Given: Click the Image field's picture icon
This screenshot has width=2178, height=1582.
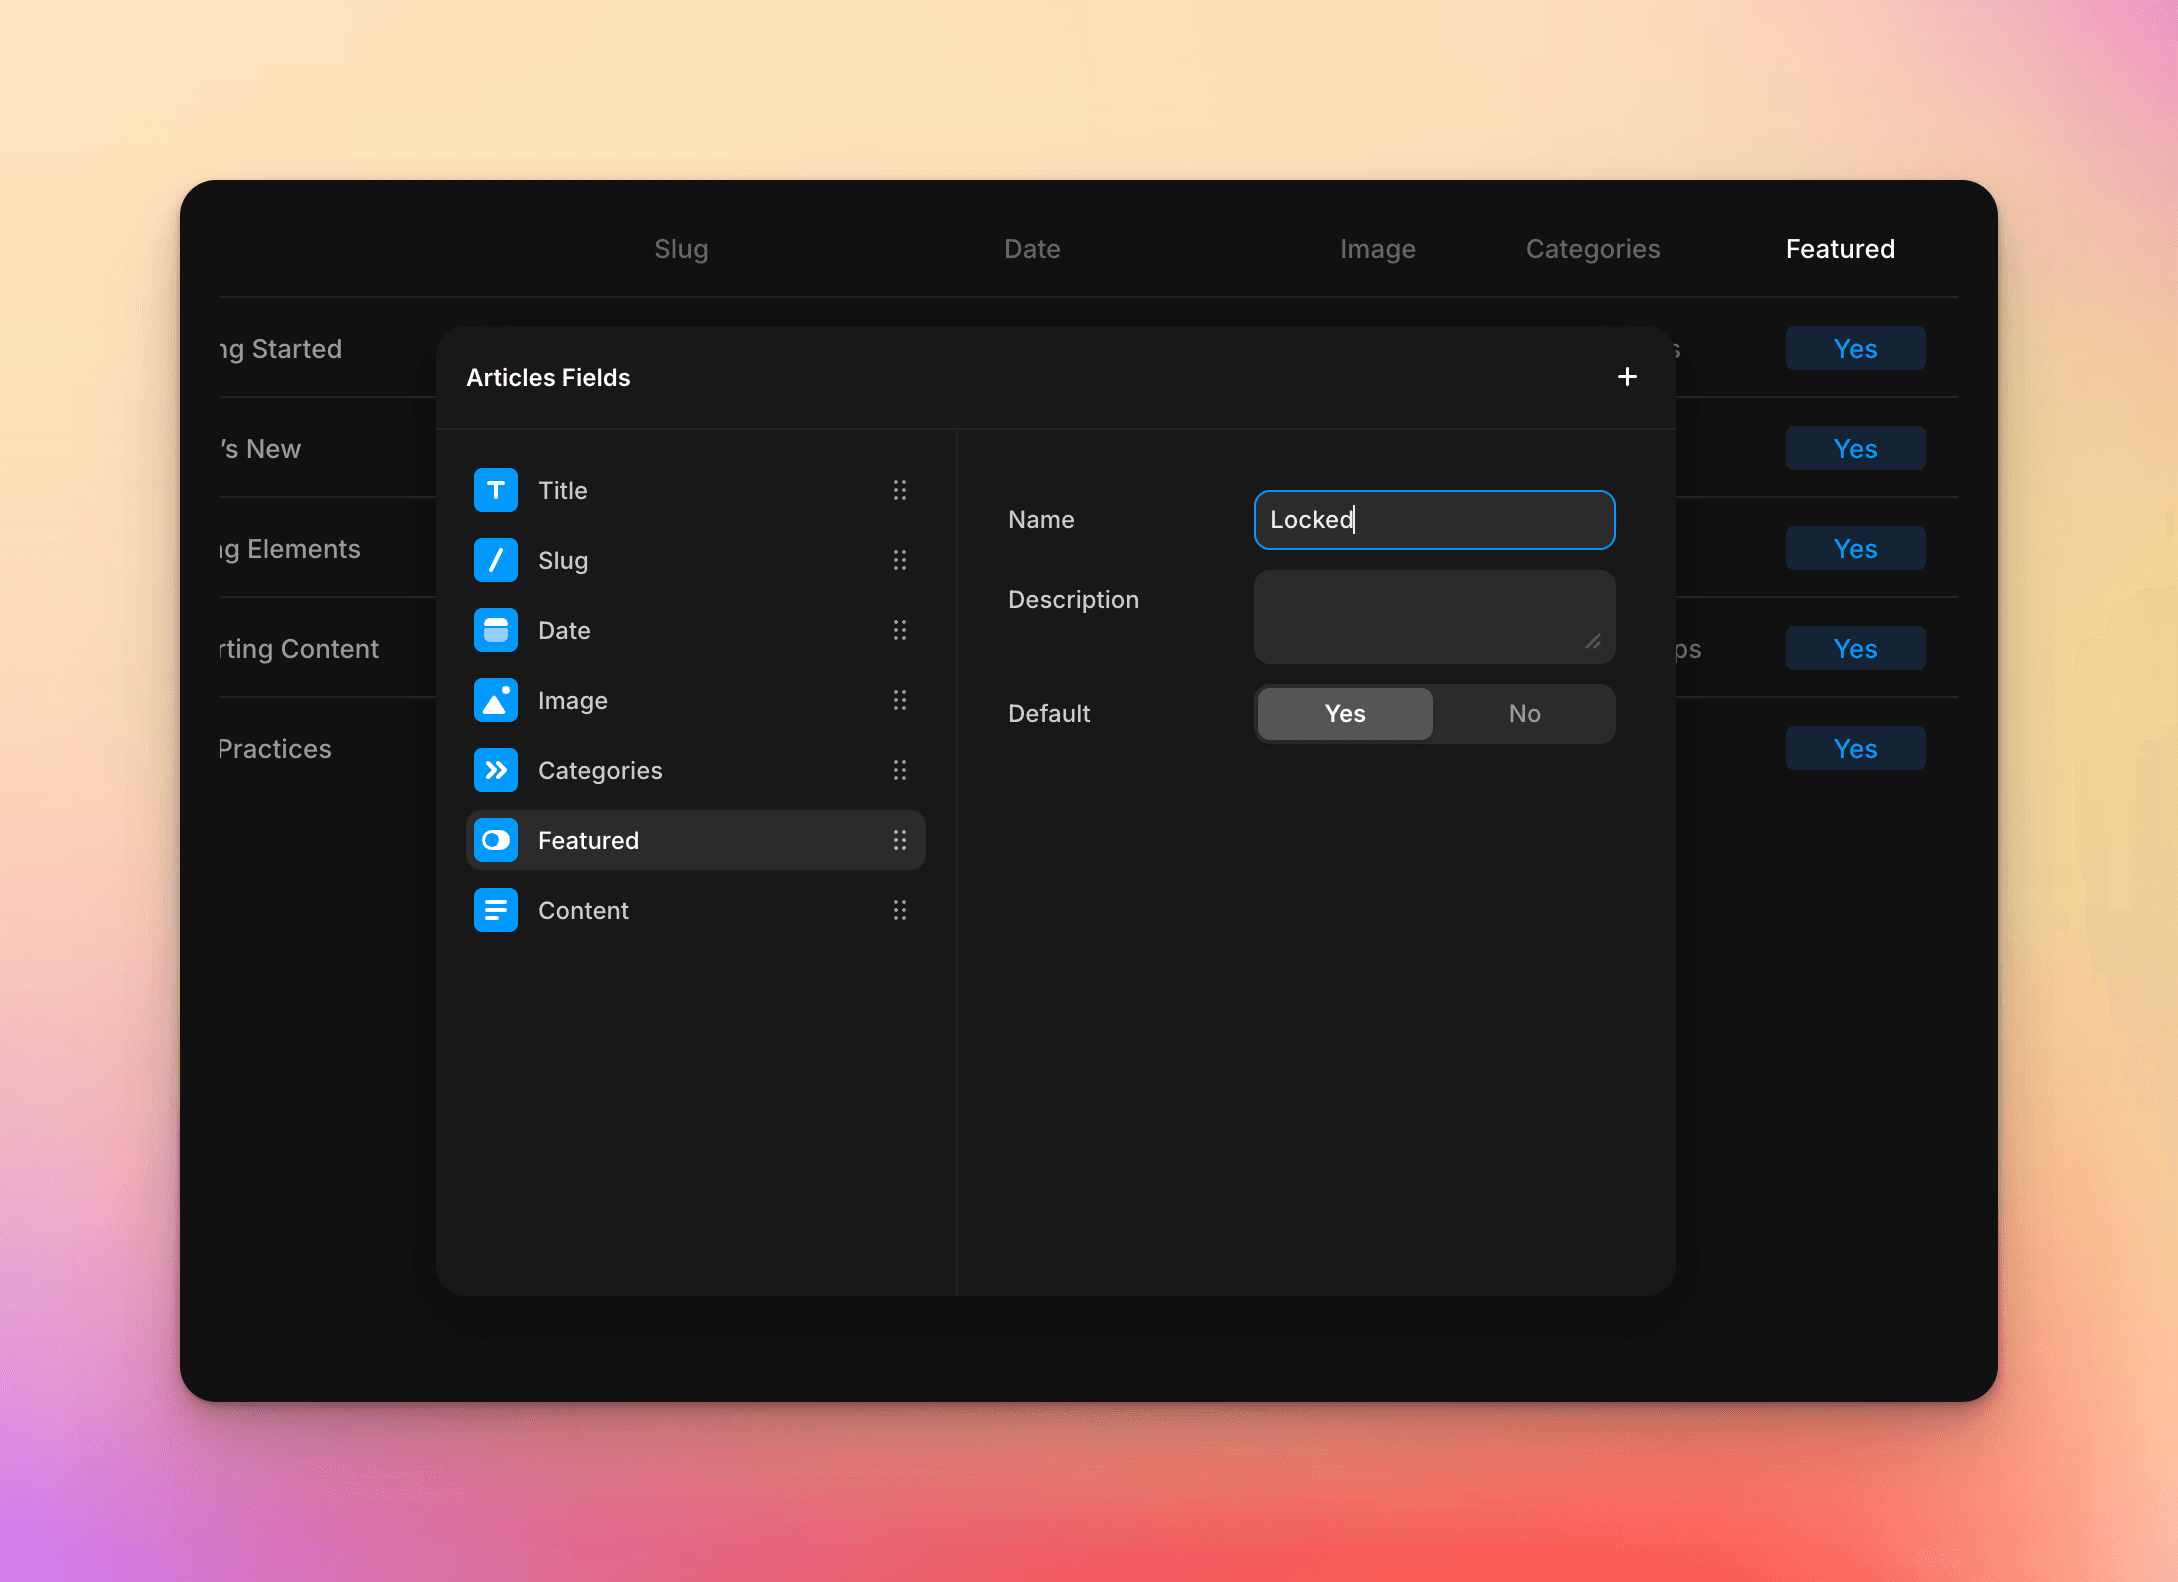Looking at the screenshot, I should [x=496, y=700].
